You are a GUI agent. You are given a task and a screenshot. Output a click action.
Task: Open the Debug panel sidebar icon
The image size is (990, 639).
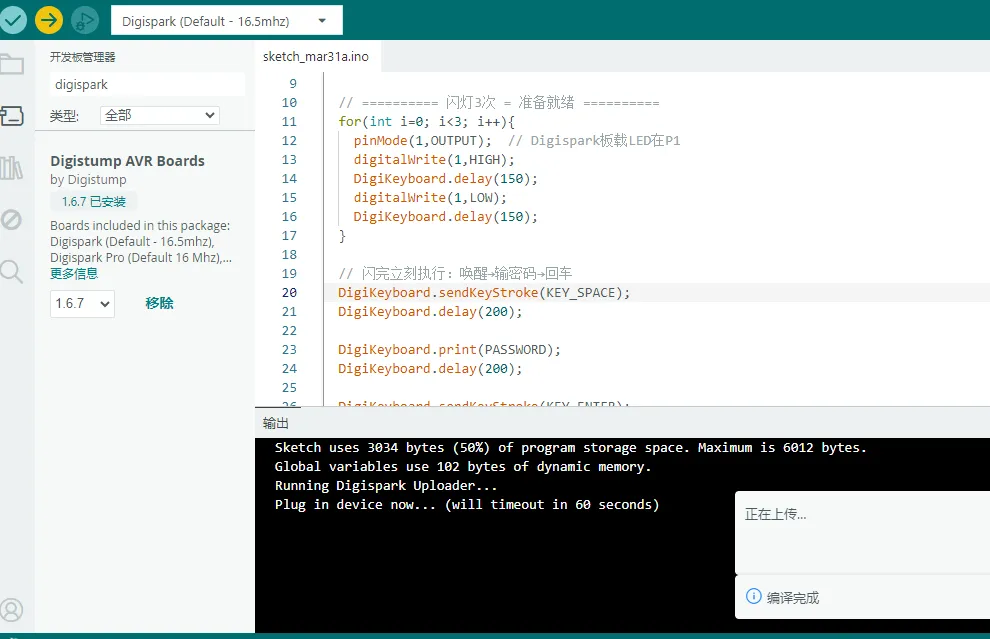click(x=12, y=219)
